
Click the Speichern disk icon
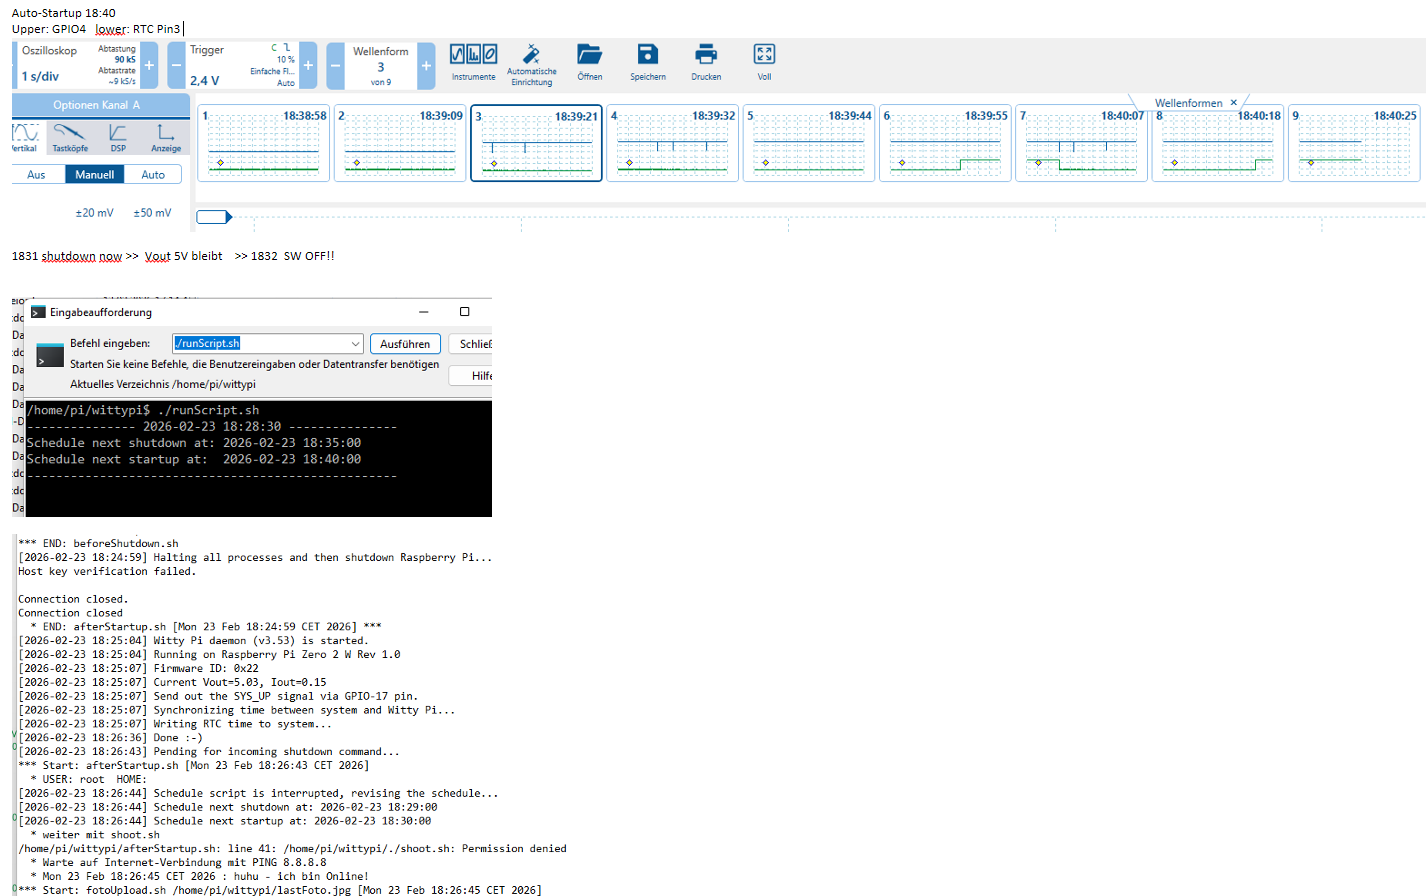pos(647,55)
